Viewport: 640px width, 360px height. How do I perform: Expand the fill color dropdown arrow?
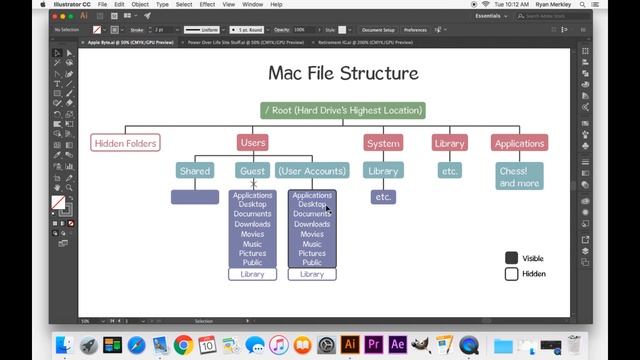click(x=104, y=30)
